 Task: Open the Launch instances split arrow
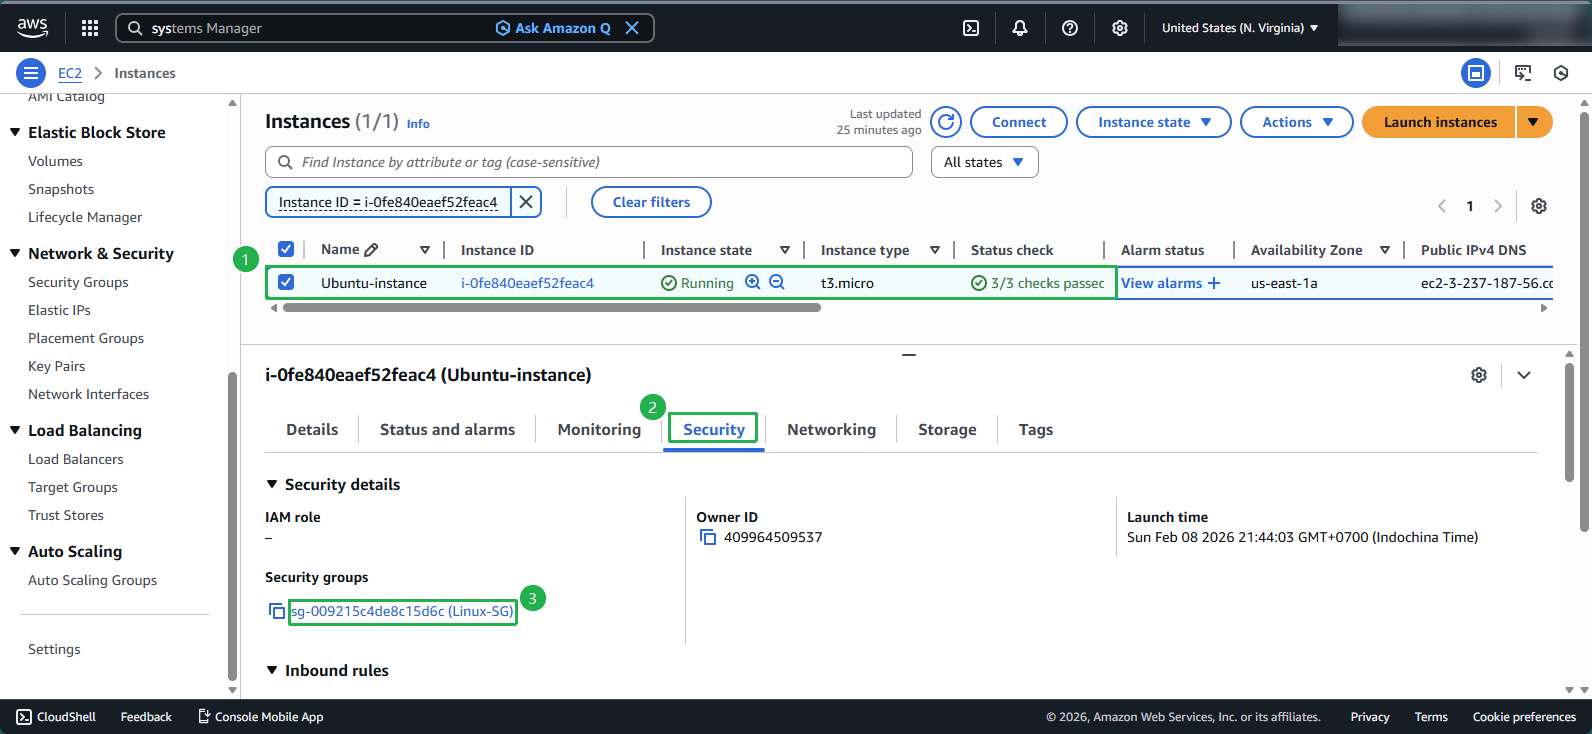click(x=1534, y=122)
